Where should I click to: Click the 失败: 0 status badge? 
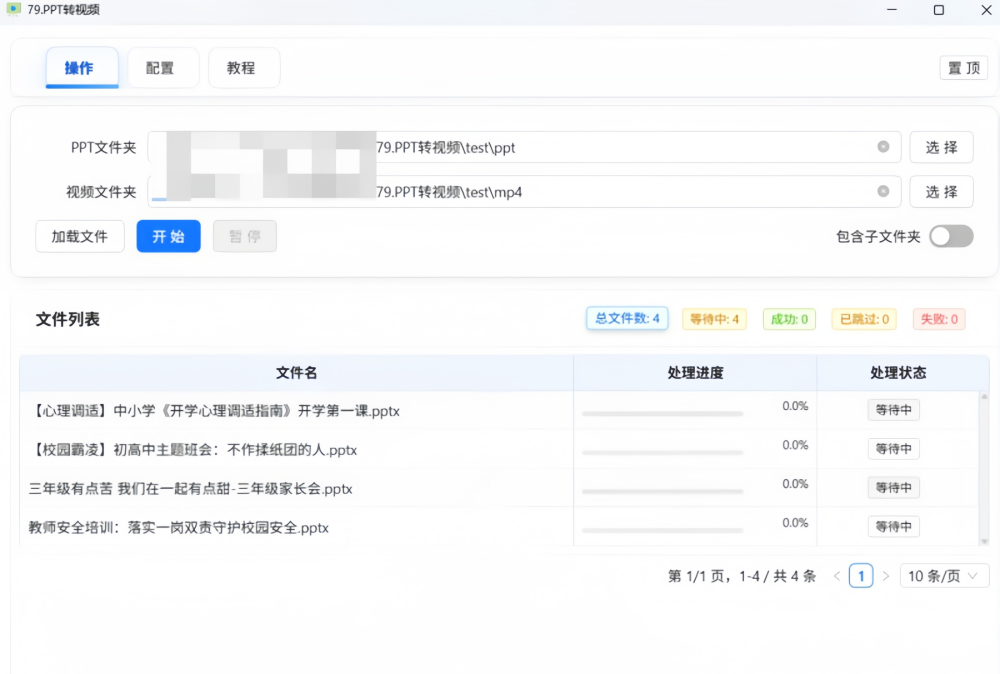tap(938, 319)
